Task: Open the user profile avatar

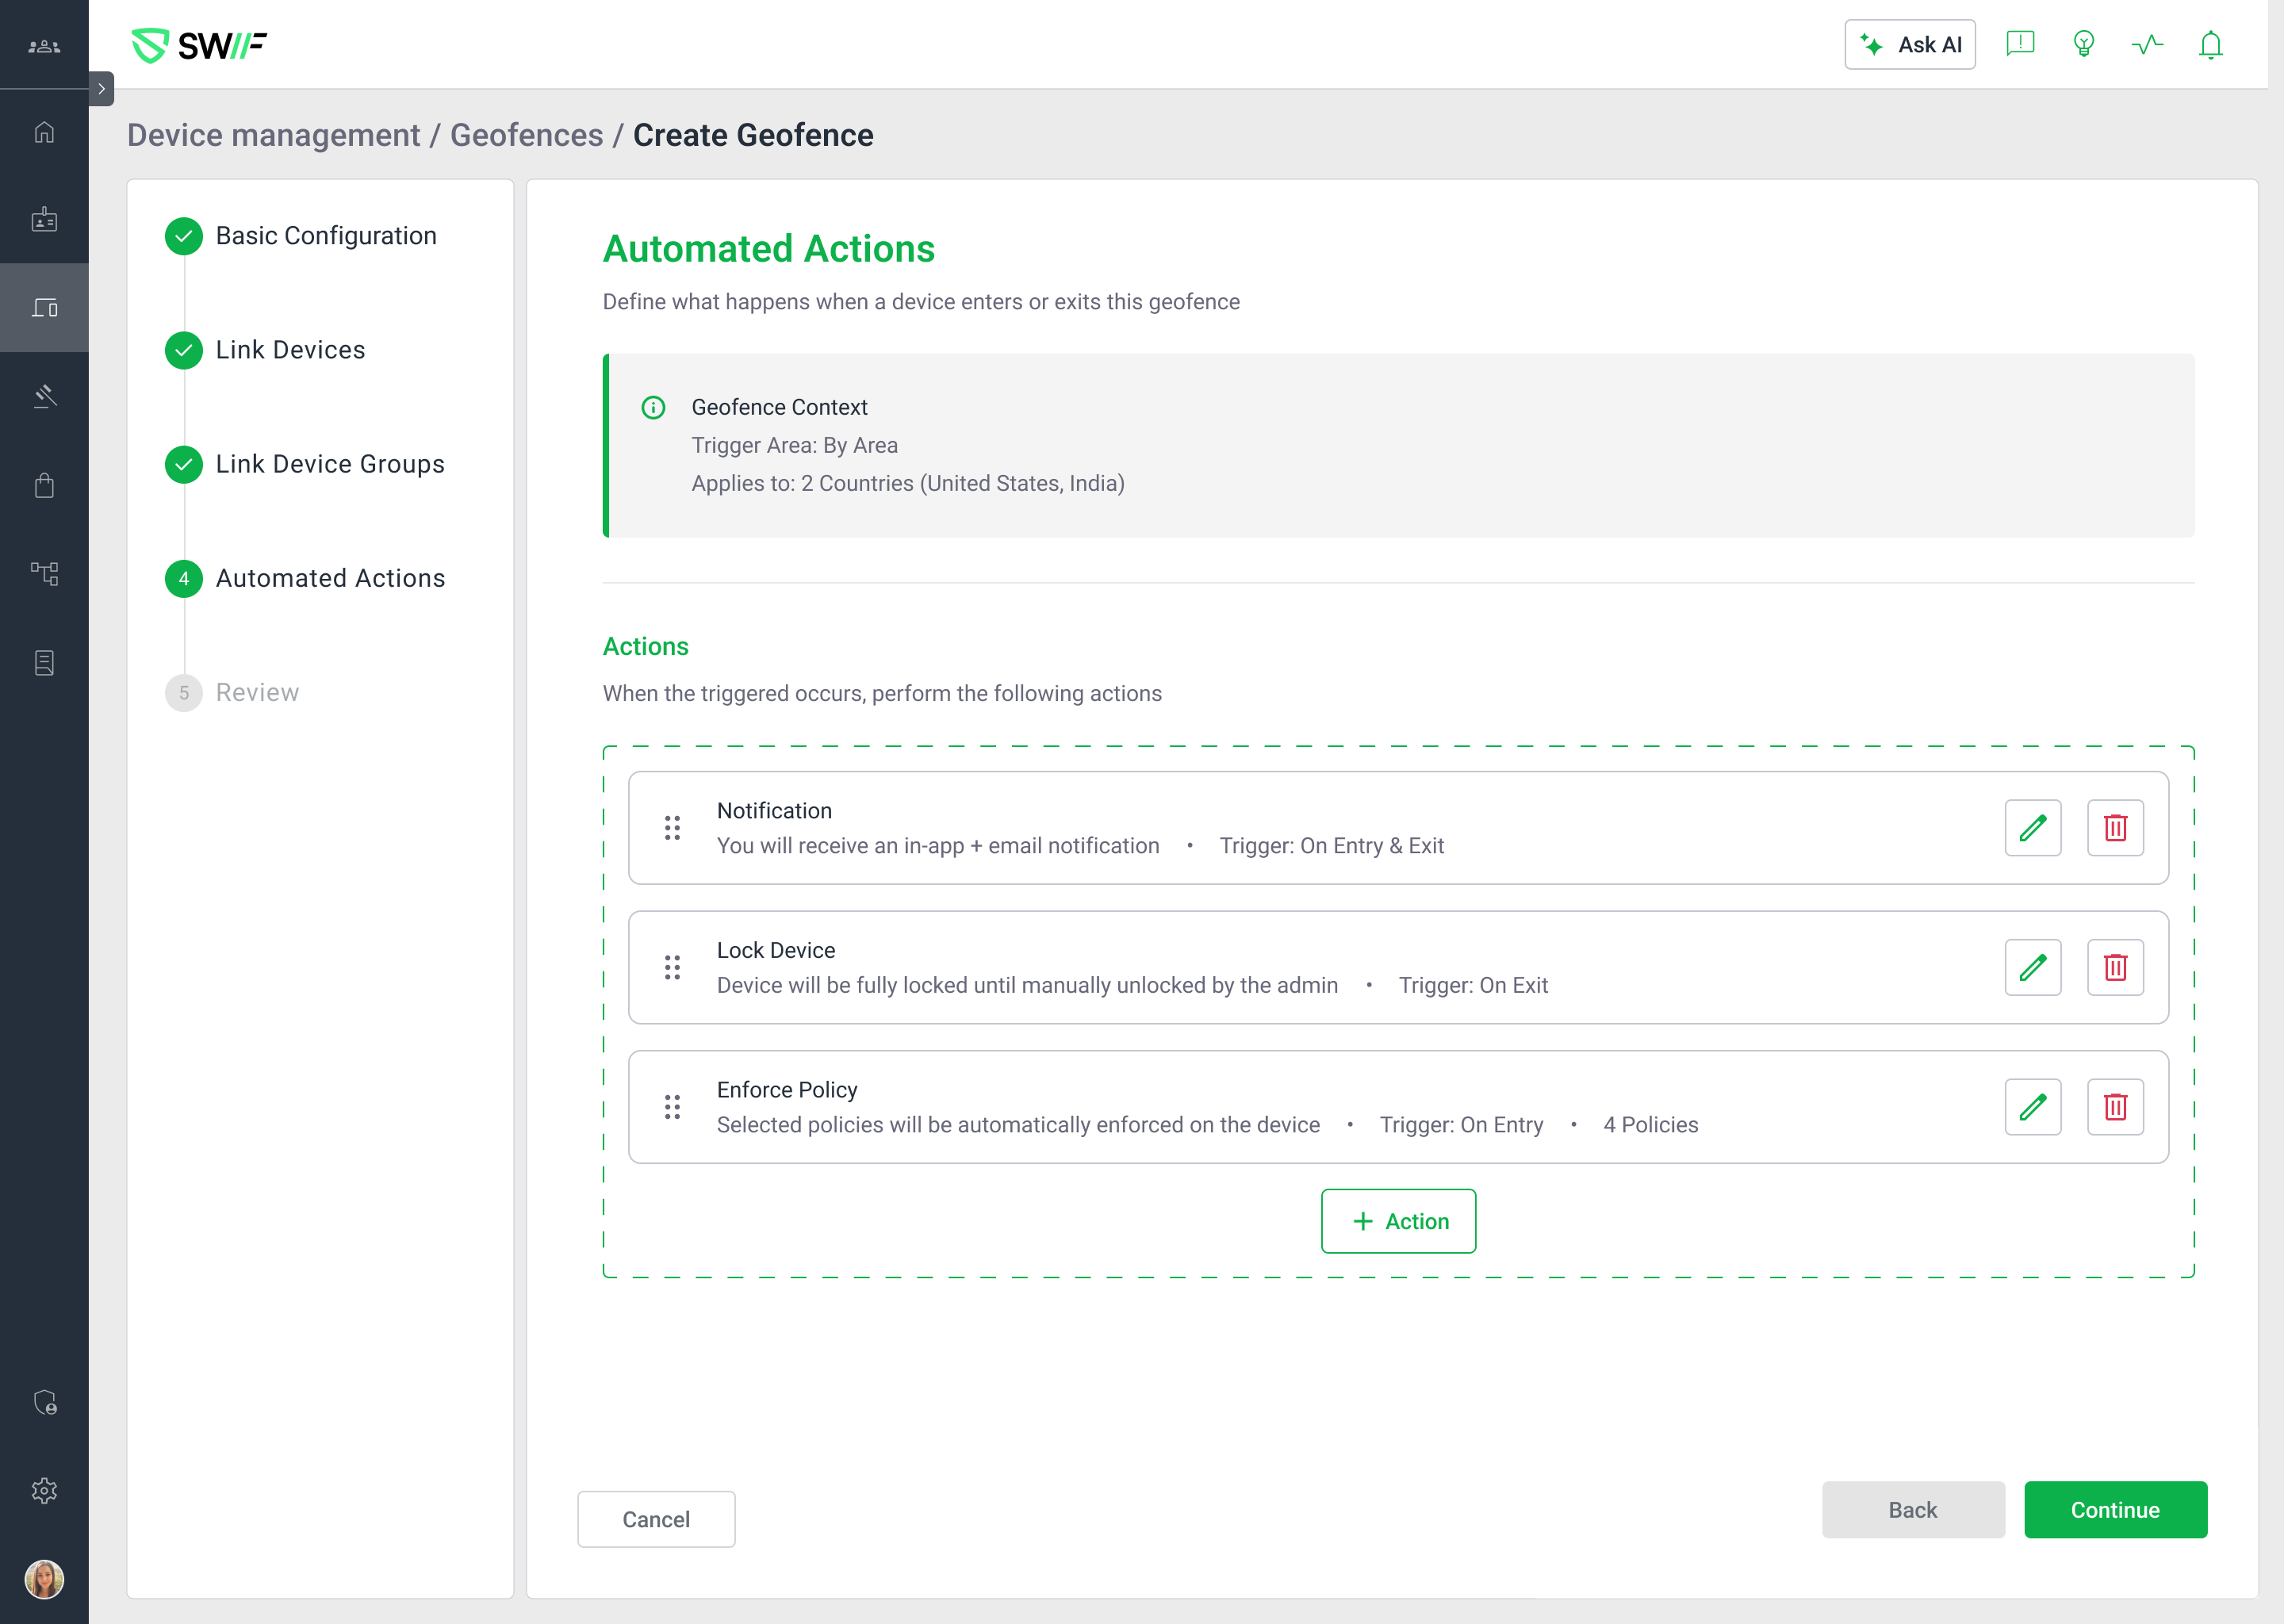Action: point(44,1579)
